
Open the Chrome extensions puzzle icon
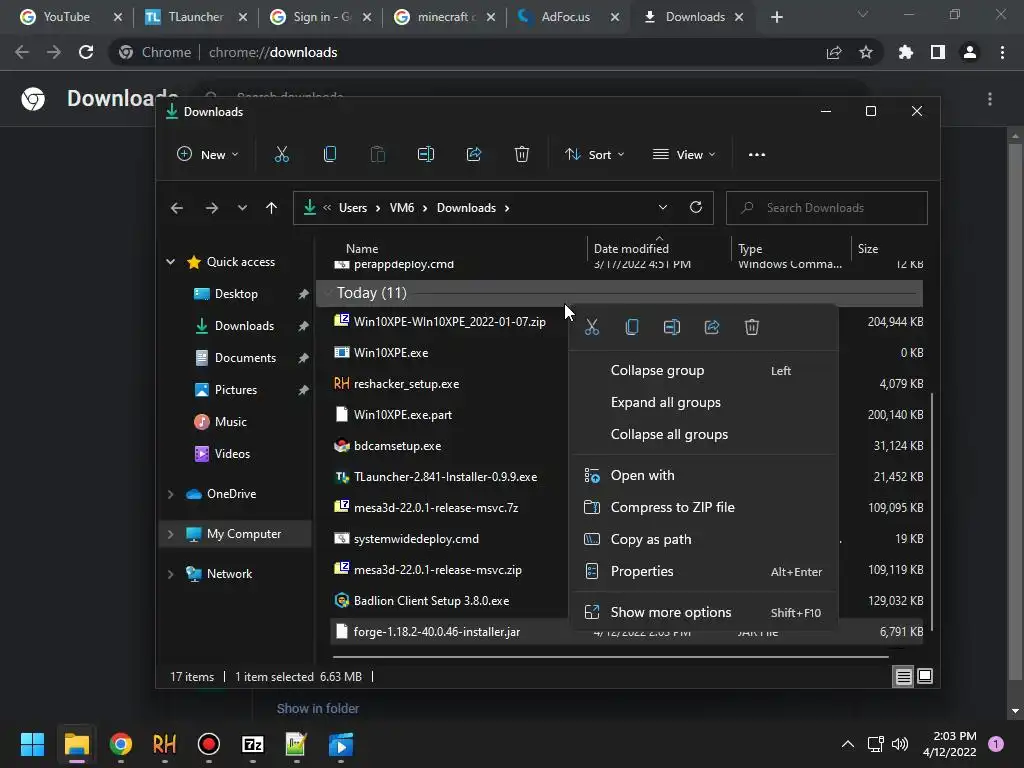[906, 52]
